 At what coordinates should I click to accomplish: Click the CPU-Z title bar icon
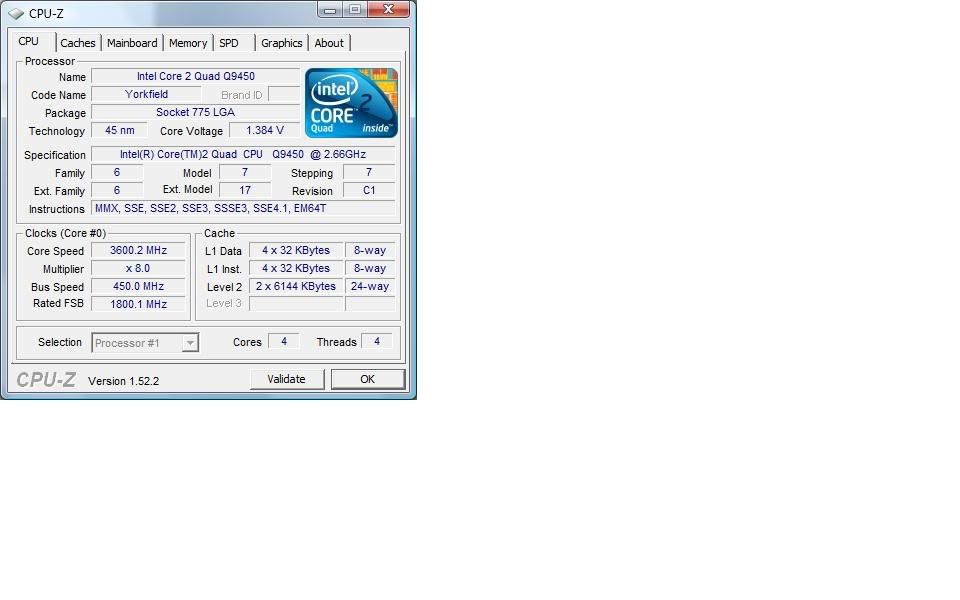click(x=16, y=13)
